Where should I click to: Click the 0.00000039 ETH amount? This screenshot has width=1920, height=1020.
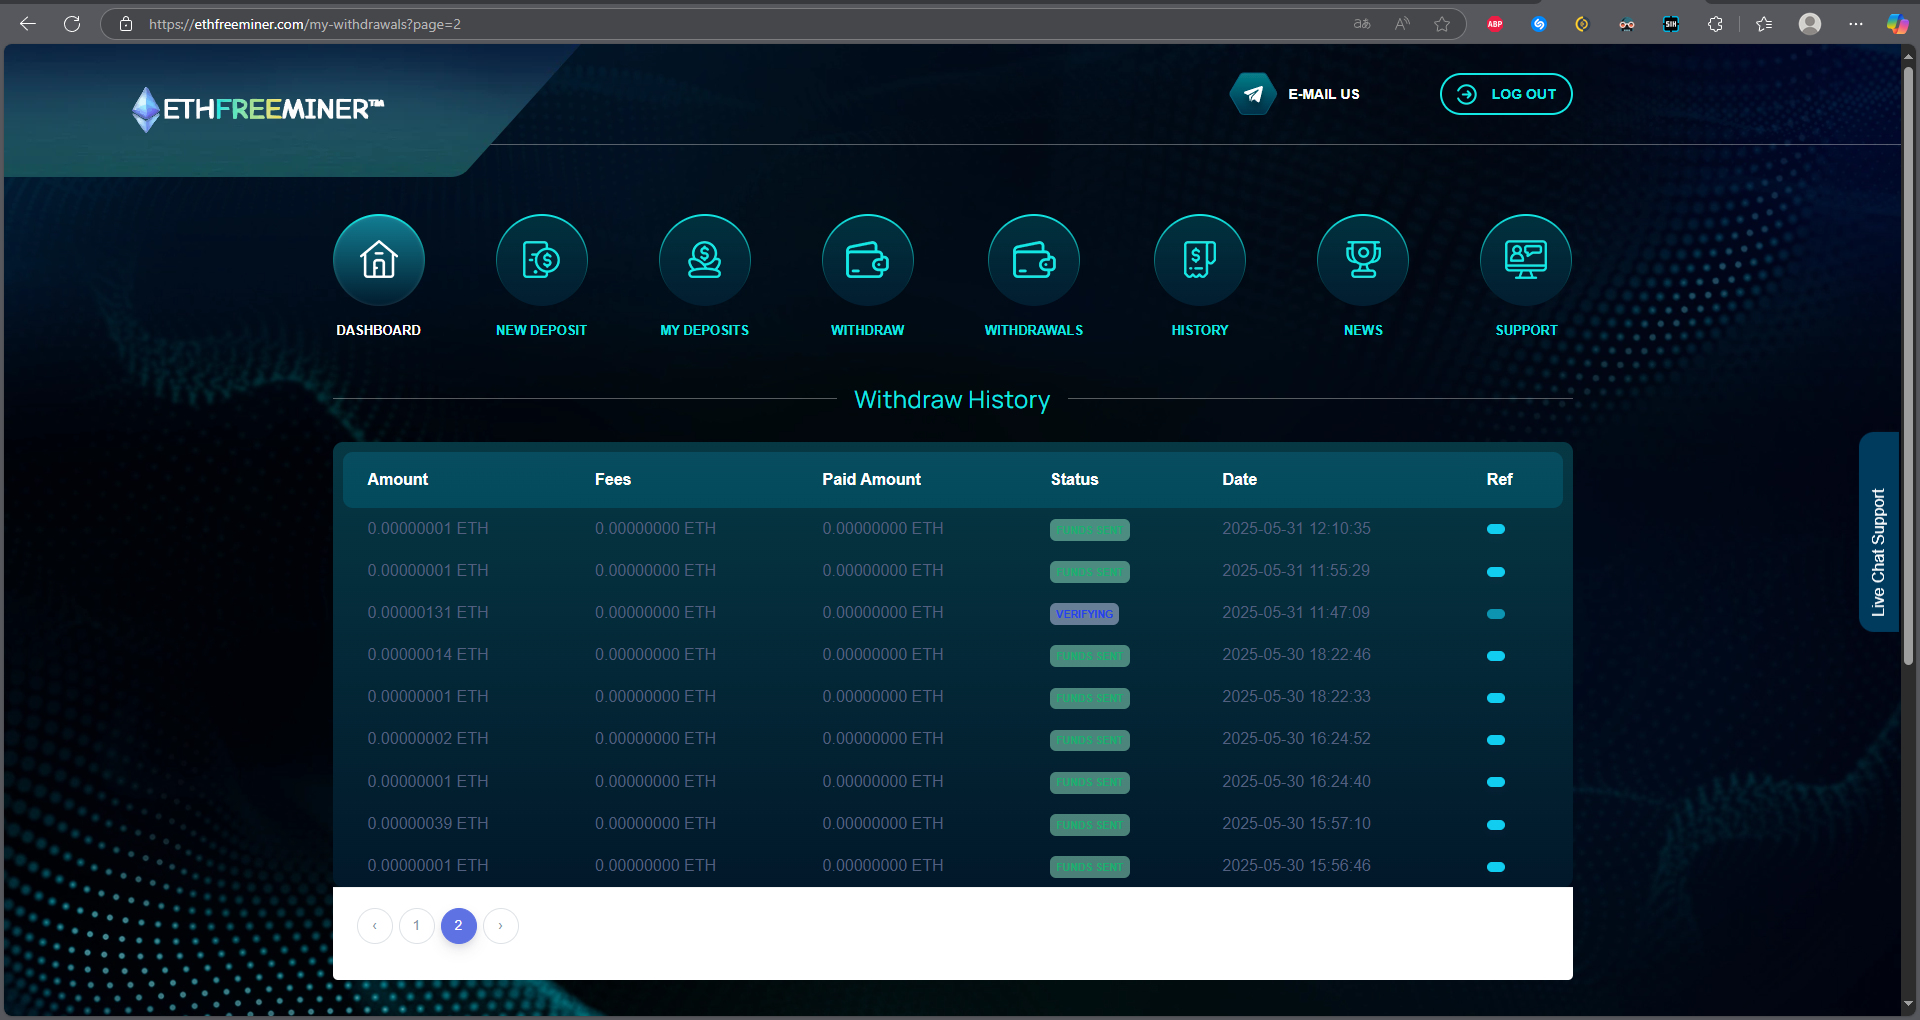(x=428, y=823)
